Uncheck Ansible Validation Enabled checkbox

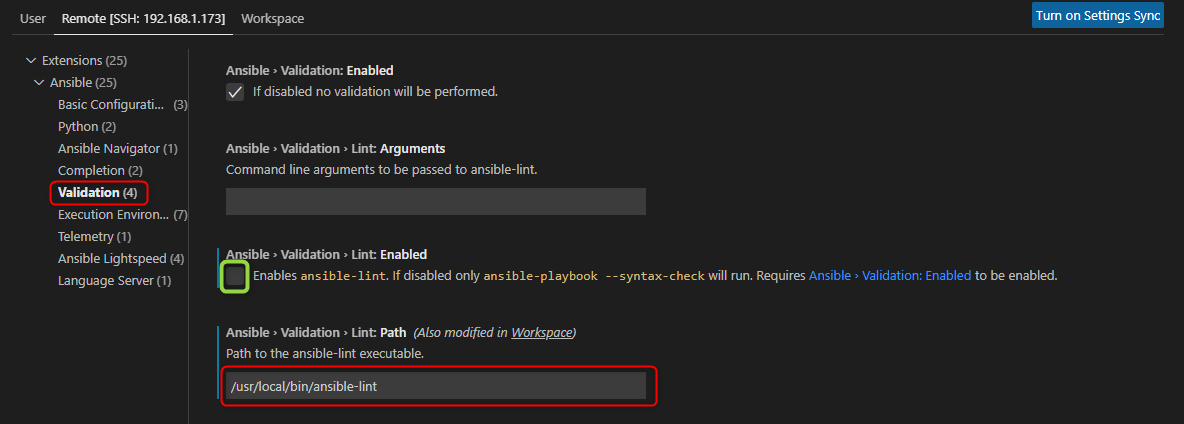(236, 92)
